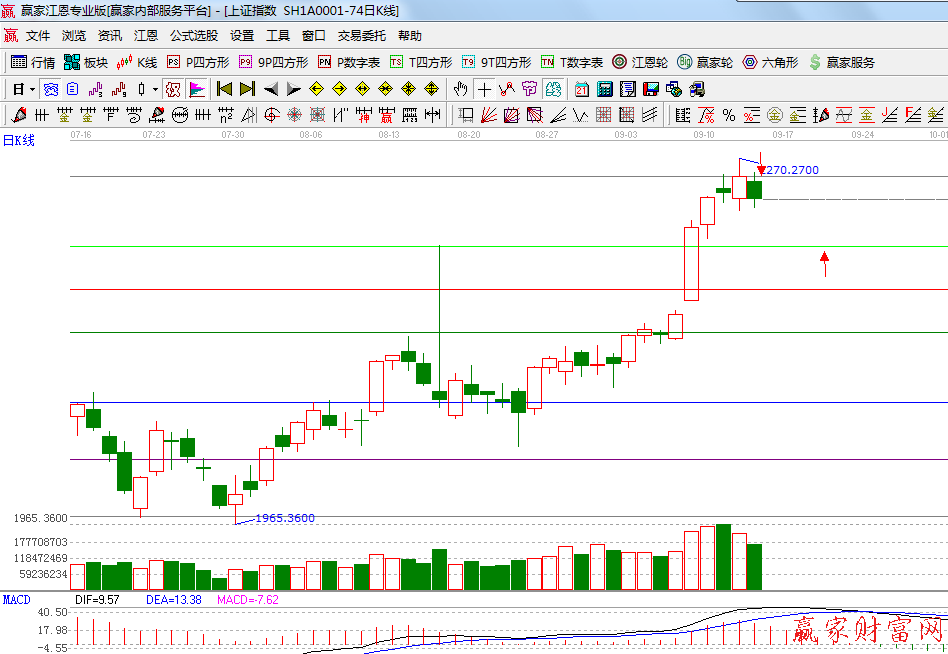Screen dimensions: 948x654
Task: Open the candlestick style dropdown arrow
Action: [x=154, y=89]
